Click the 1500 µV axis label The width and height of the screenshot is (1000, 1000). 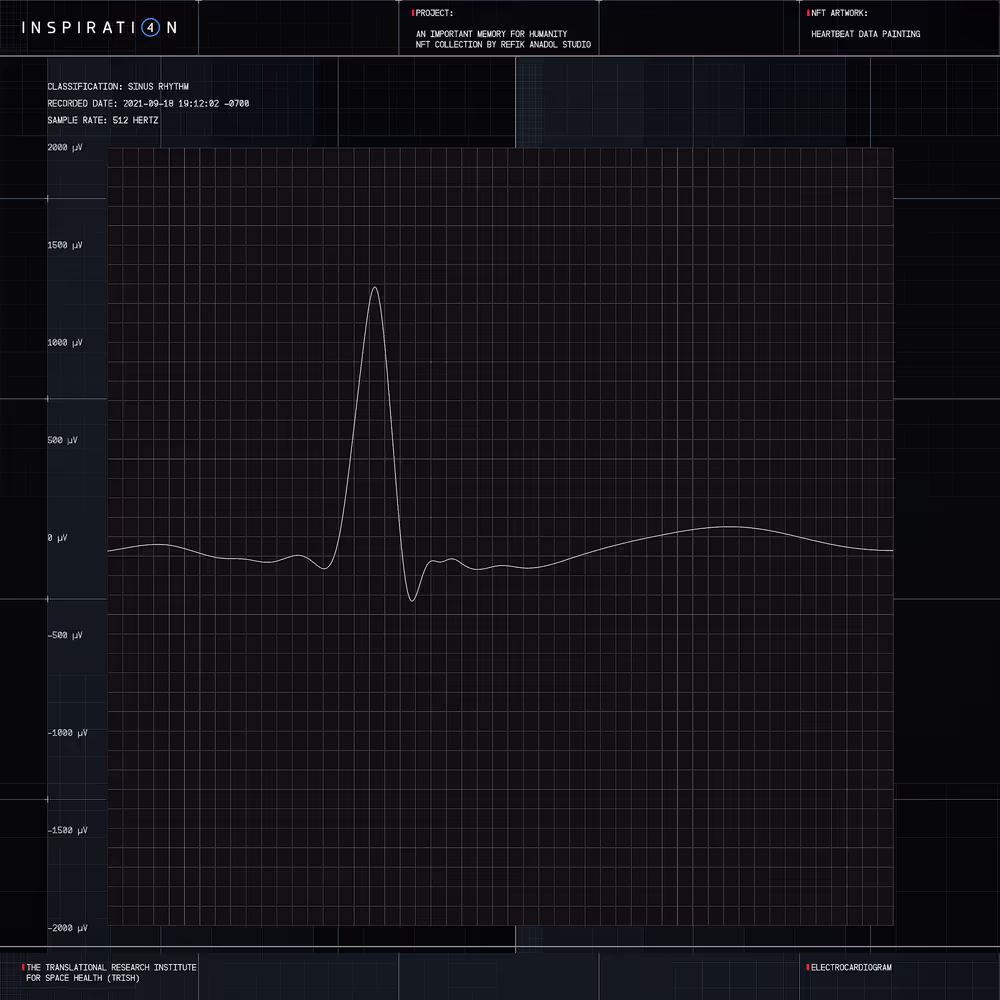tap(65, 245)
